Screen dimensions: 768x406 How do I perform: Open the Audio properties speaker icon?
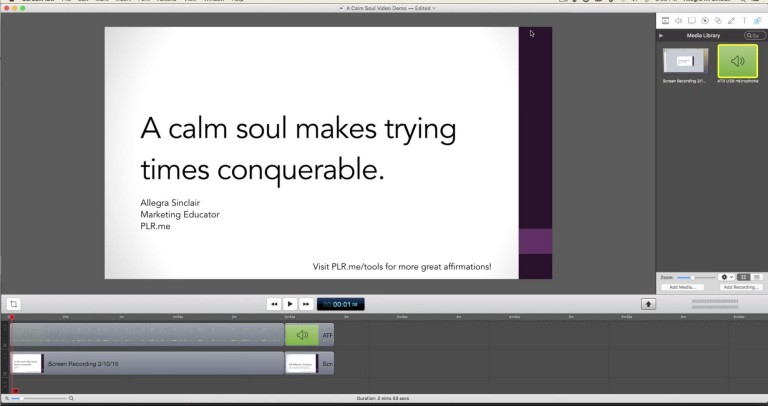coord(678,21)
